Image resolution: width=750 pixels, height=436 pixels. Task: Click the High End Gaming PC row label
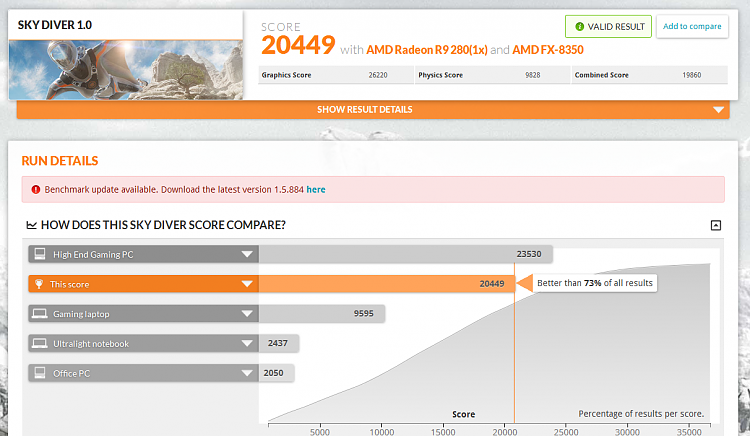coord(93,254)
